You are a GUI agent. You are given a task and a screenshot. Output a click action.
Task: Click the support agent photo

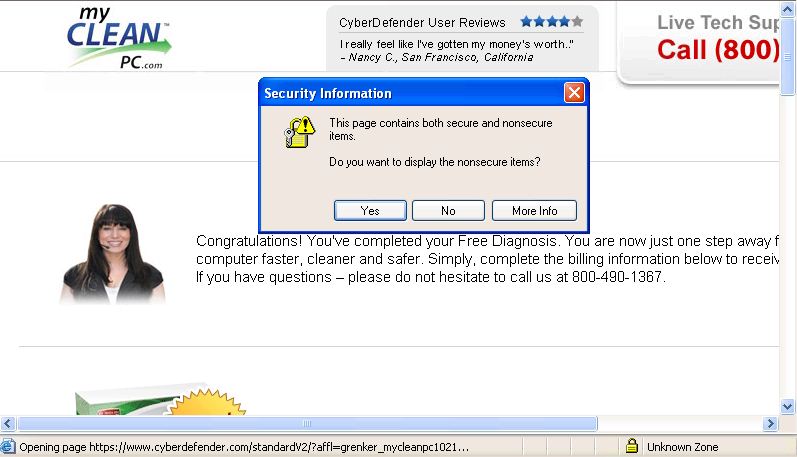pyautogui.click(x=113, y=254)
